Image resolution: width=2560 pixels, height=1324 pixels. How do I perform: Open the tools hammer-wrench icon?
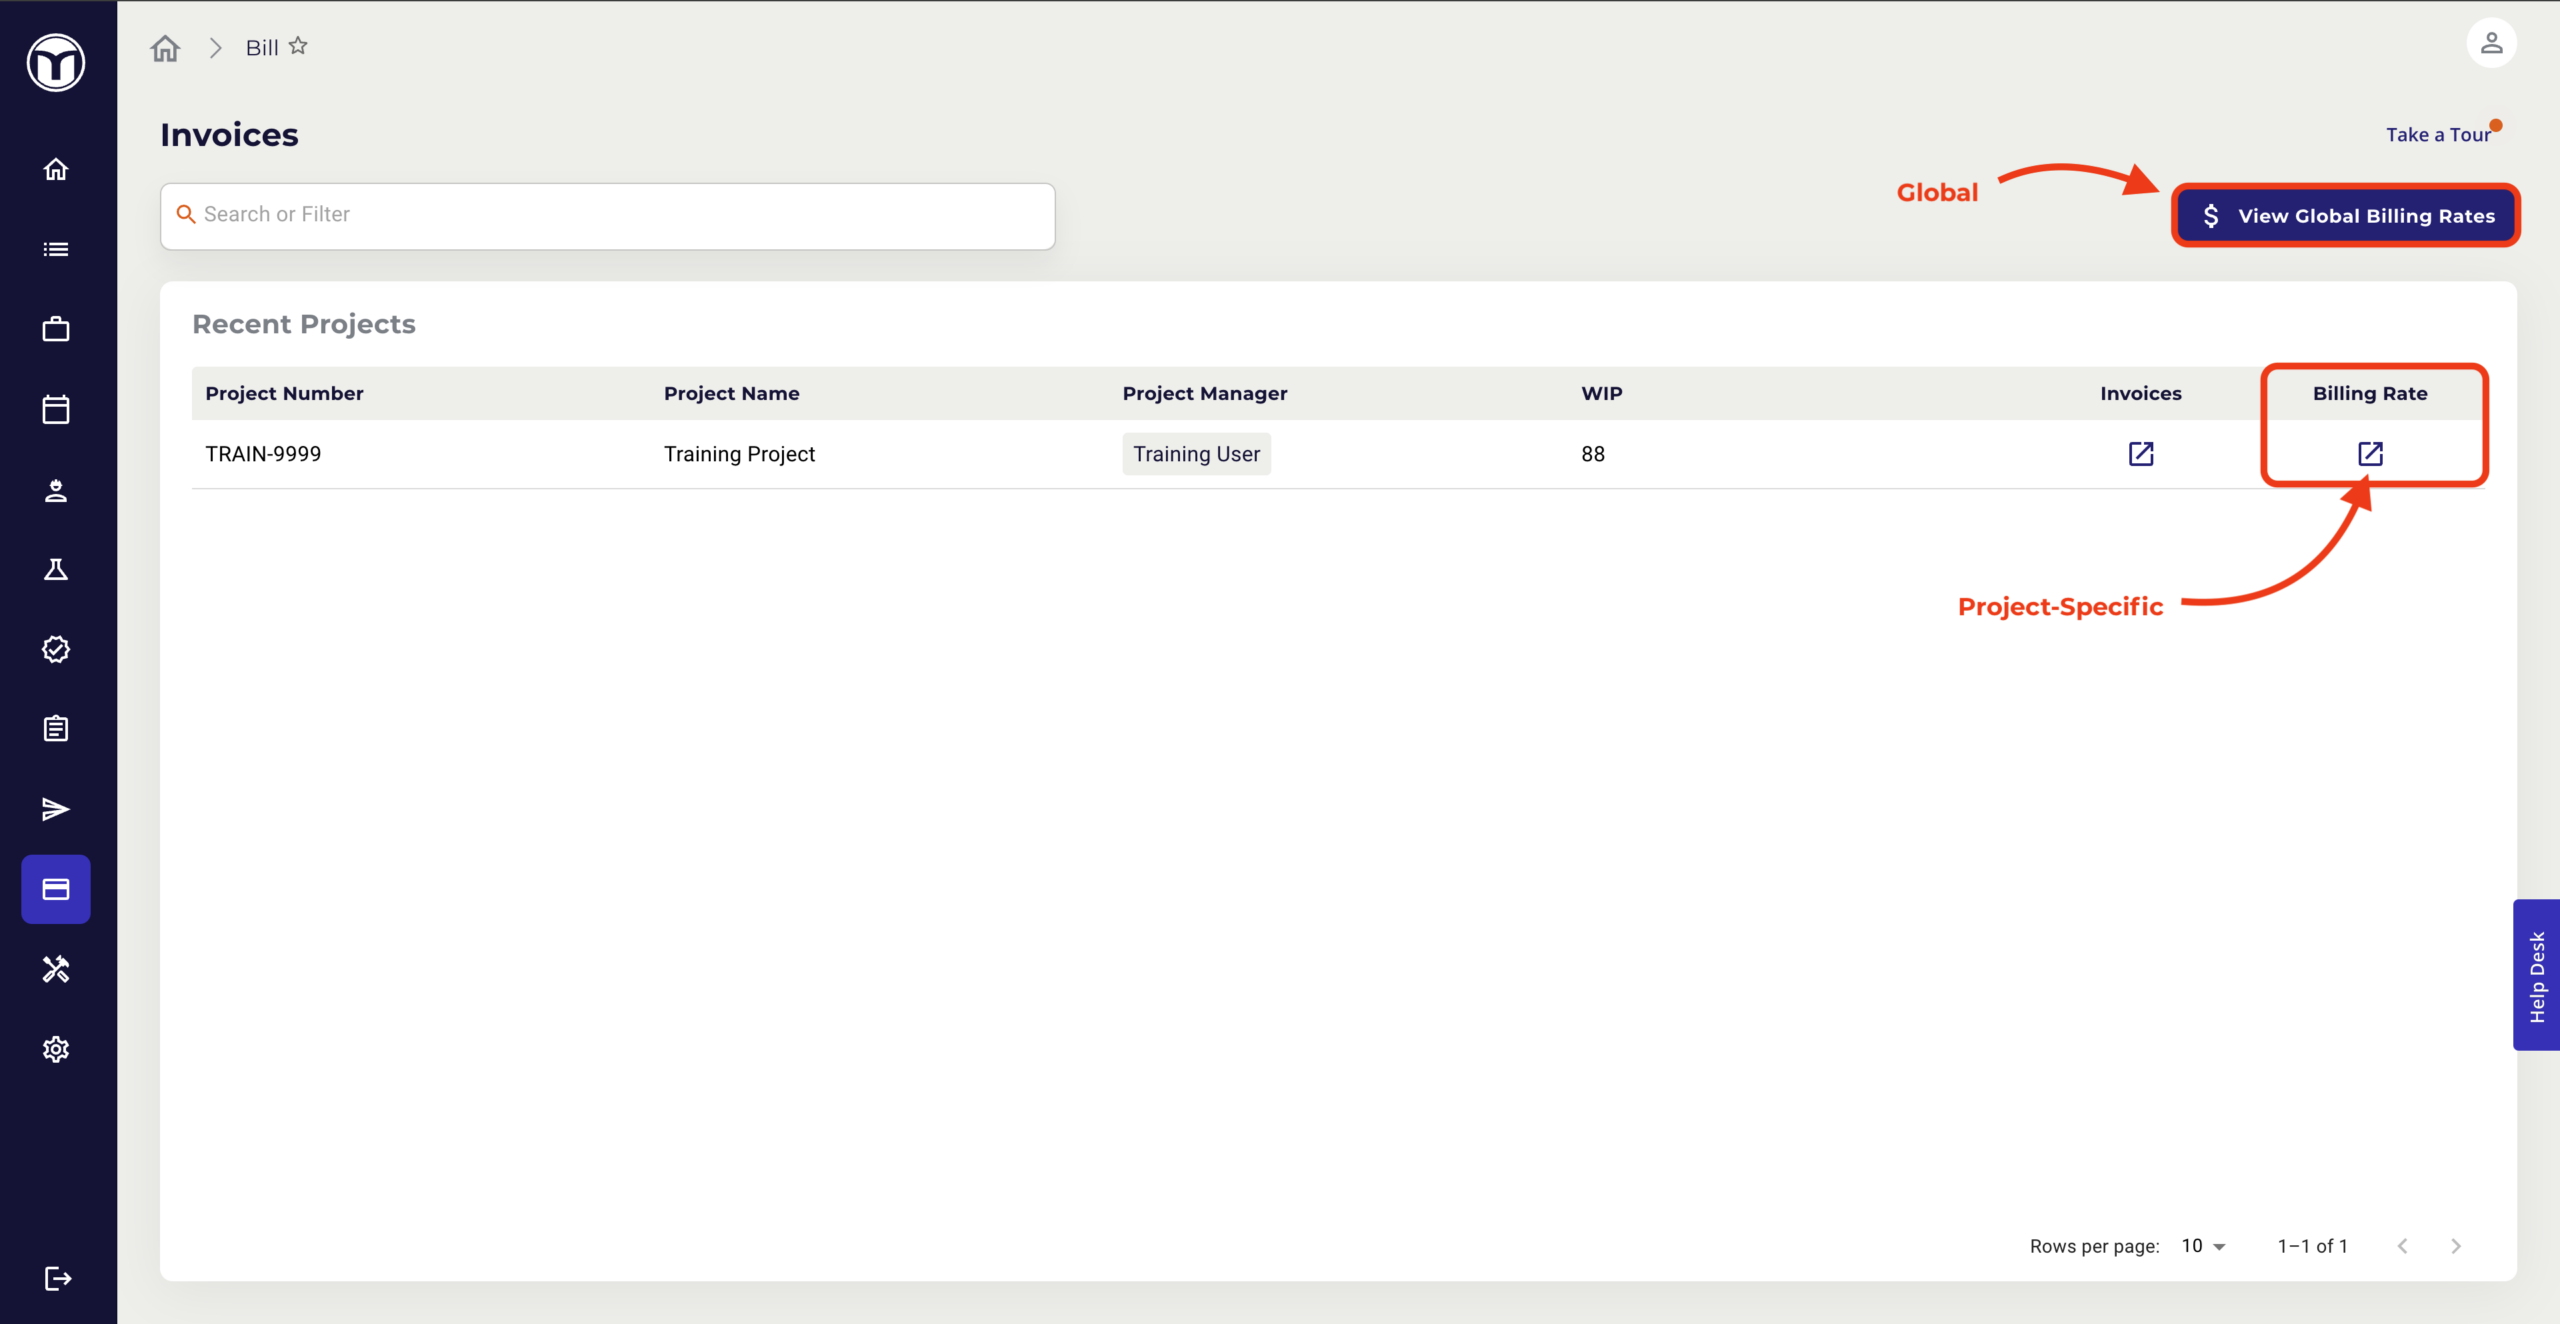click(56, 969)
